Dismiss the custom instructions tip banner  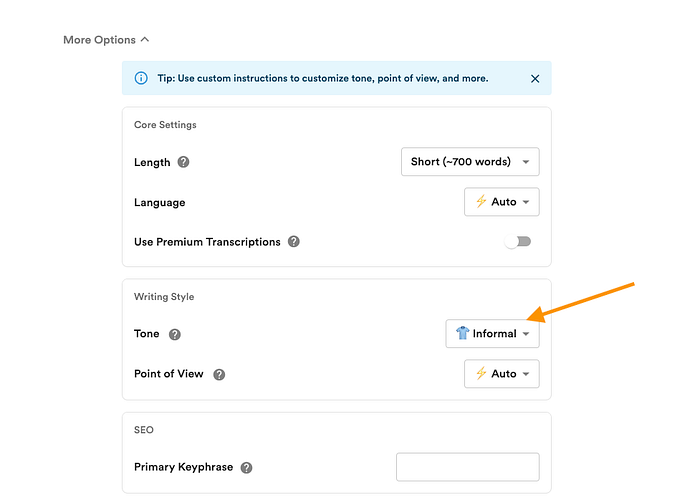click(535, 78)
